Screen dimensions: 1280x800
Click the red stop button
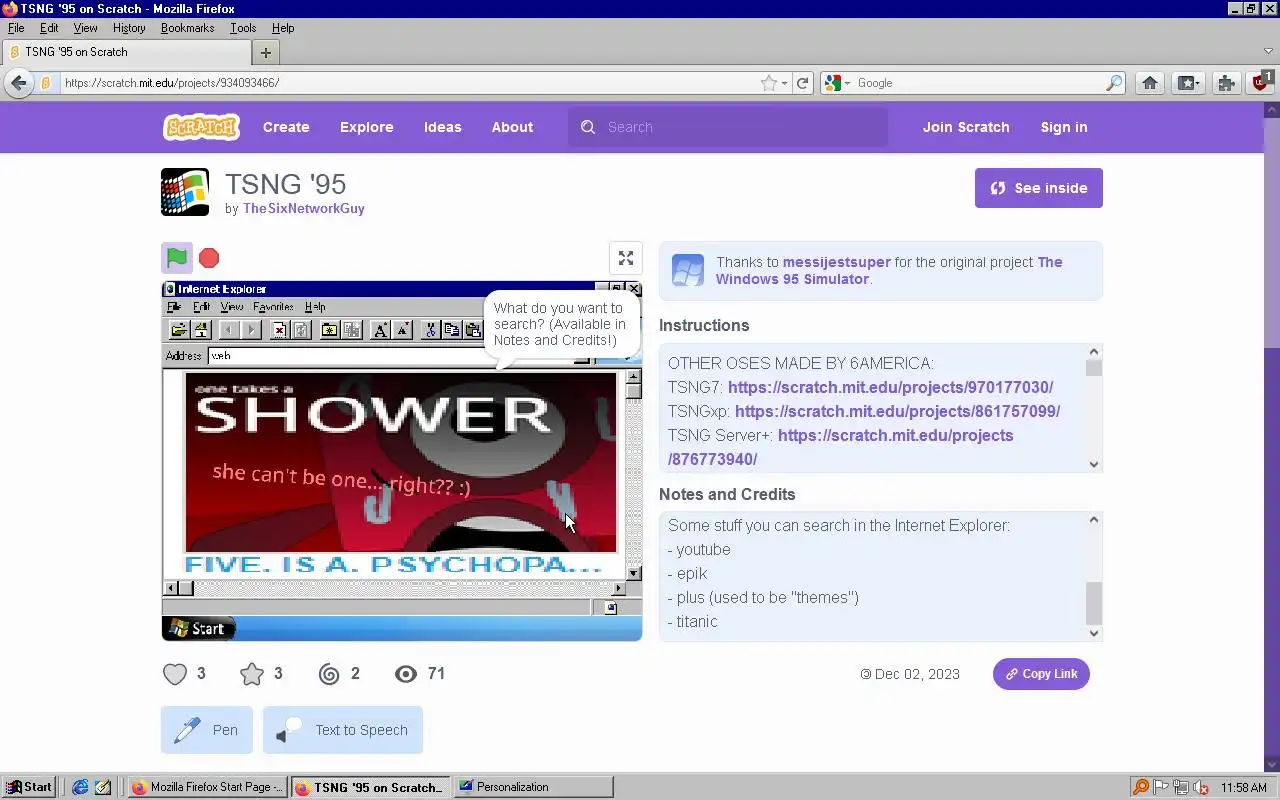coord(209,258)
